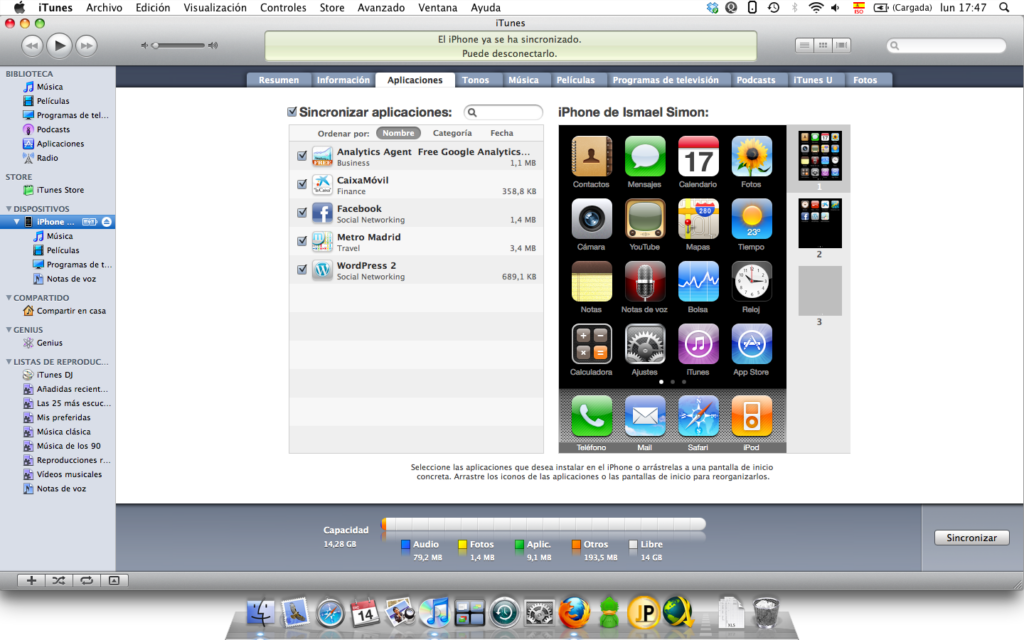Screen dimensions: 1024x640
Task: Select the Reloj clock app icon
Action: click(x=751, y=281)
